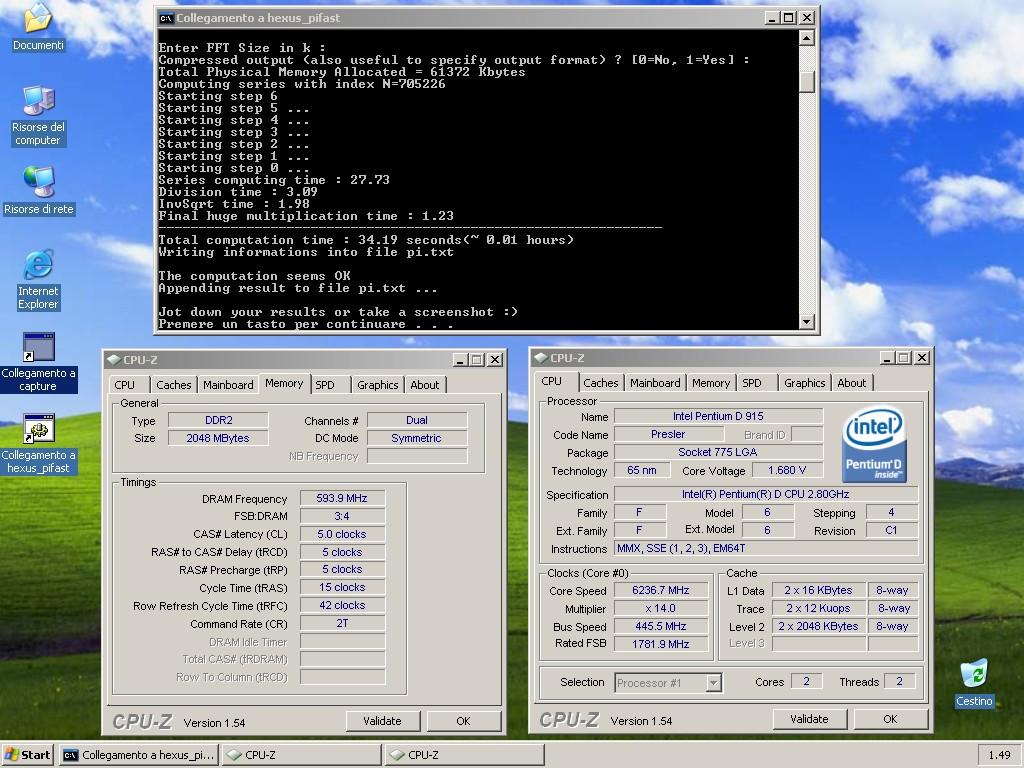
Task: Click the Technology 65 nm field
Action: pyautogui.click(x=642, y=470)
